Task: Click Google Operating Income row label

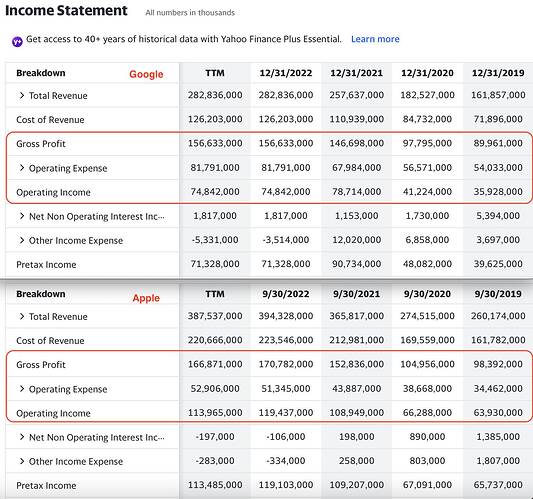Action: (53, 192)
